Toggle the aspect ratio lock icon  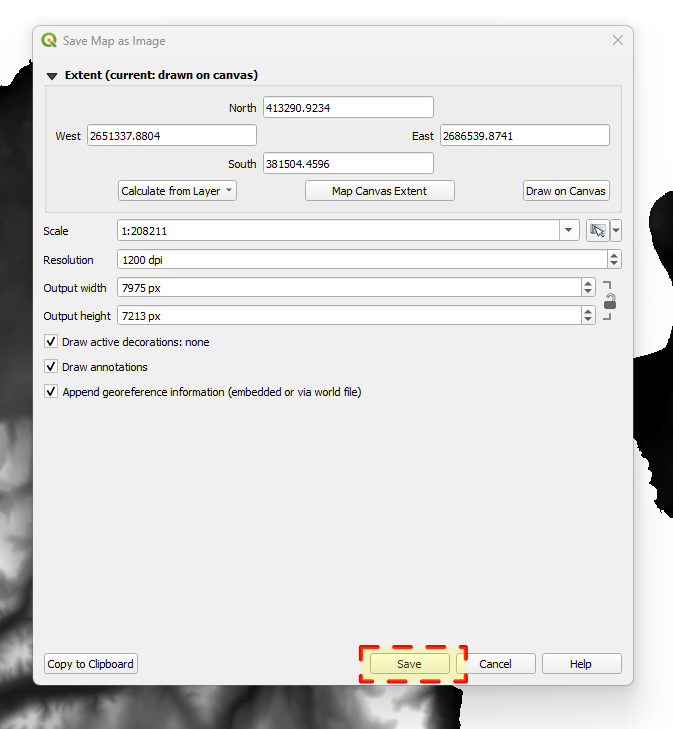pos(610,302)
